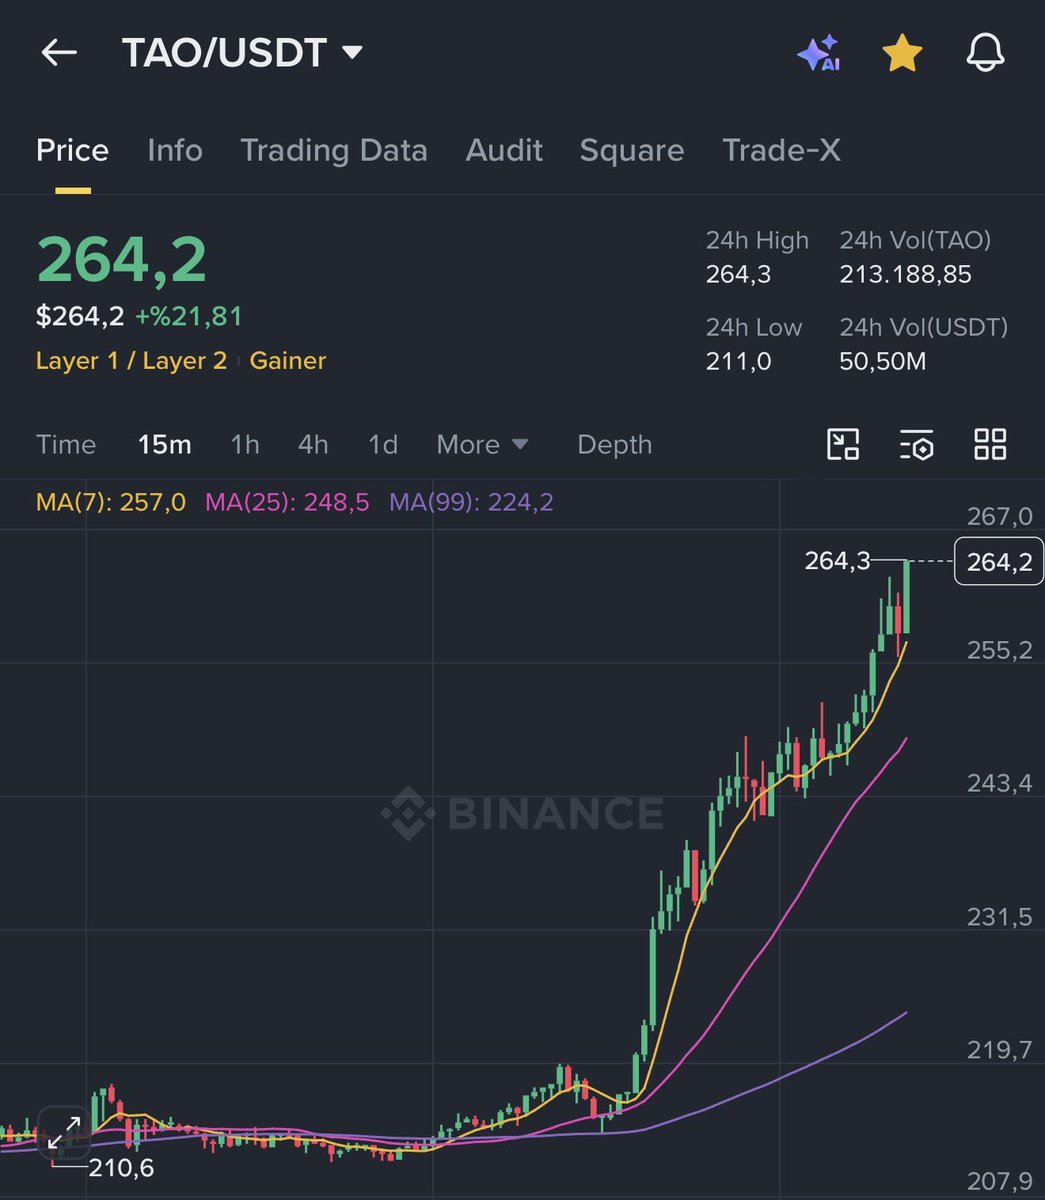Click the chart drawing tools icon
This screenshot has width=1045, height=1200.
click(843, 444)
